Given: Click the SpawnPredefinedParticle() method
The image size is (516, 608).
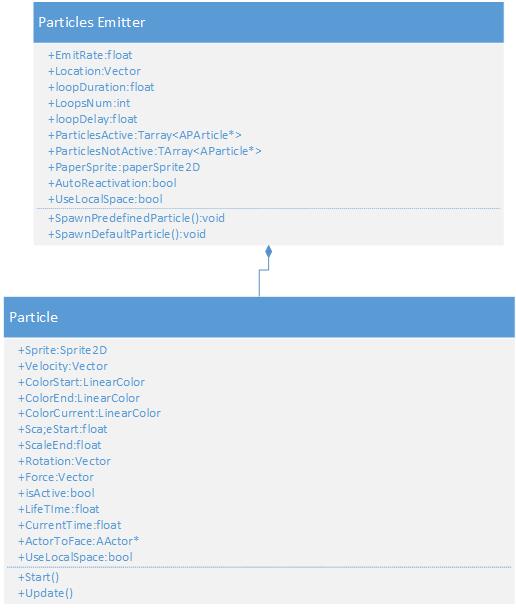Looking at the screenshot, I should (x=136, y=218).
